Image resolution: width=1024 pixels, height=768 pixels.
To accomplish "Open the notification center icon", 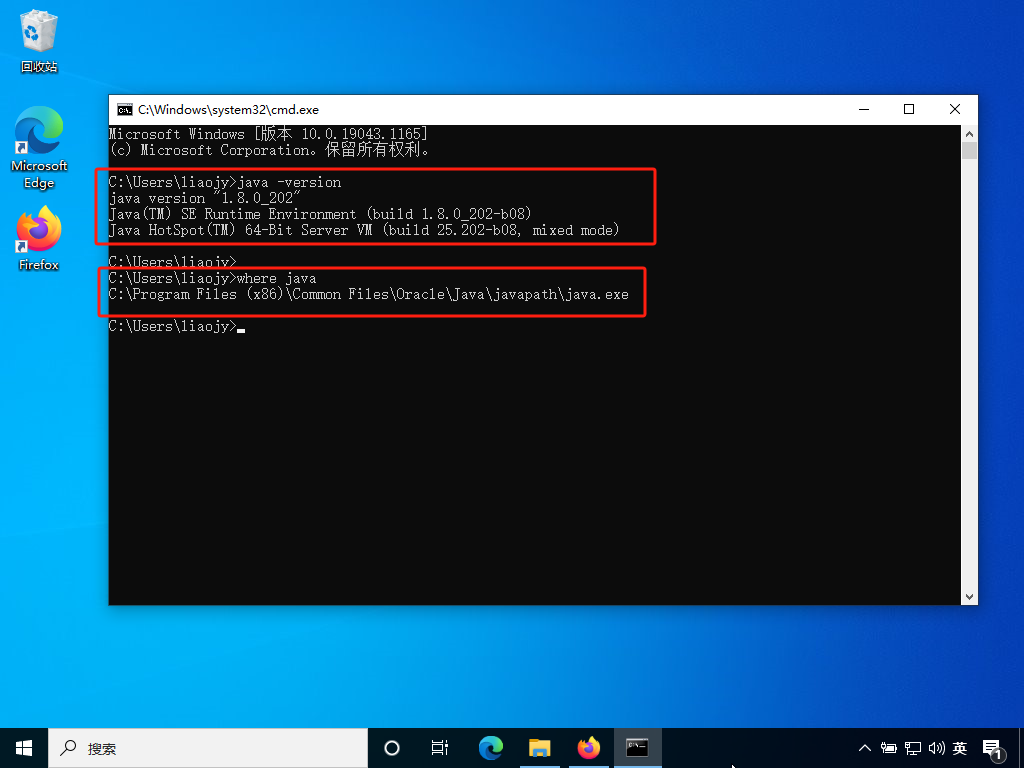I will click(993, 750).
